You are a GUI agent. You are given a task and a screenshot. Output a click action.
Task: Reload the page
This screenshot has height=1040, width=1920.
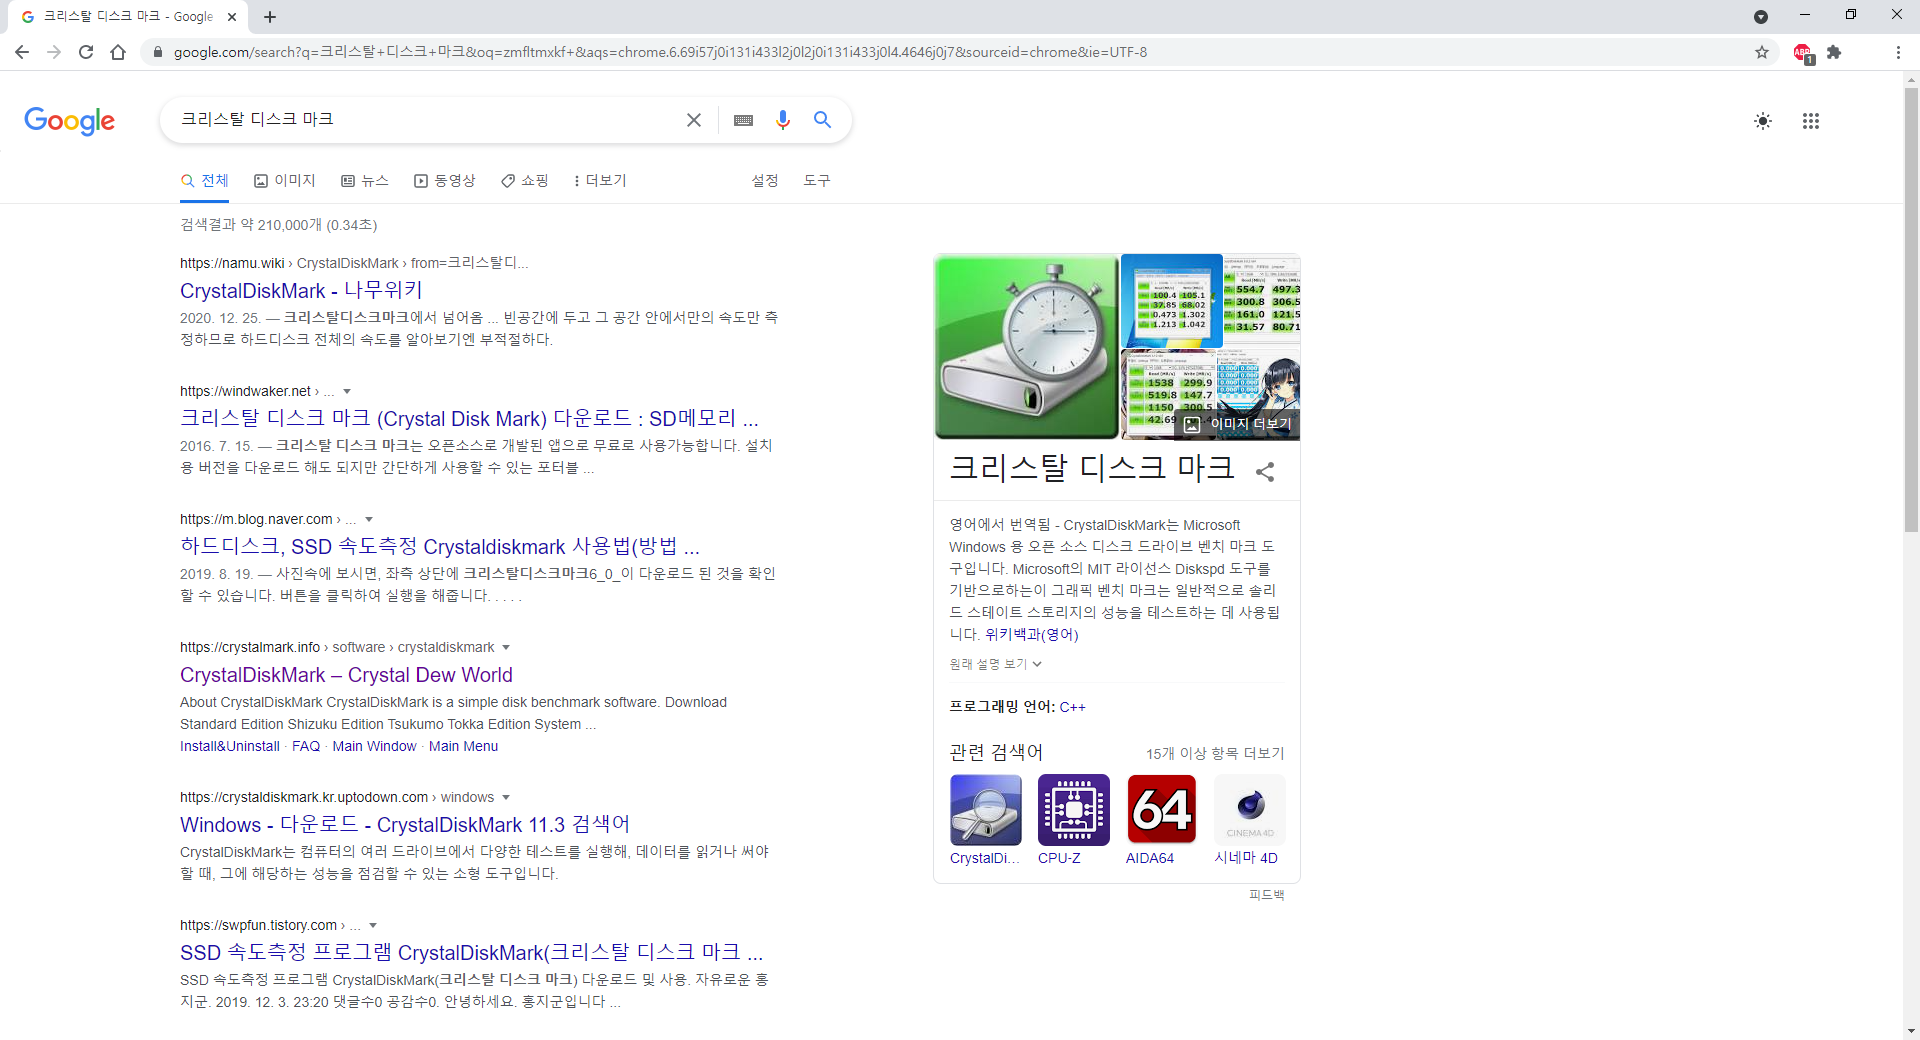coord(86,52)
